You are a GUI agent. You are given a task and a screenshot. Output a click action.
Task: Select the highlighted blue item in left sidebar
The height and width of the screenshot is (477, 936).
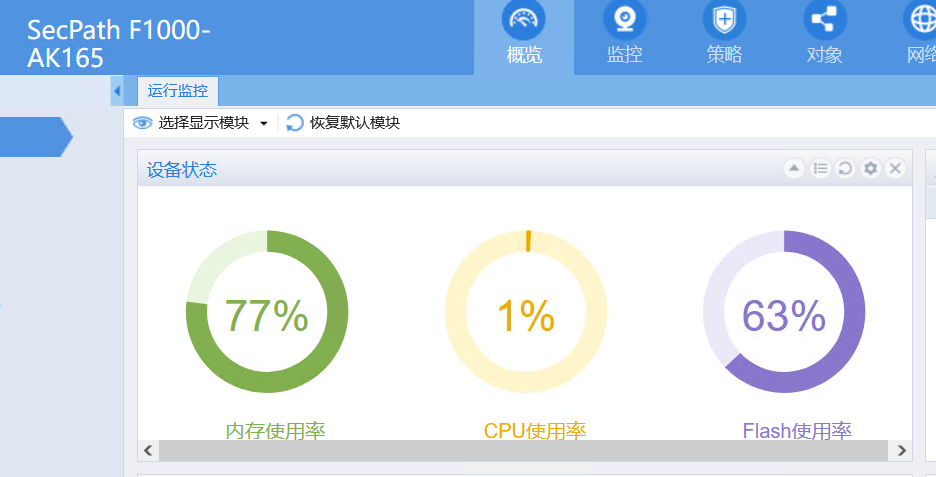pyautogui.click(x=36, y=137)
